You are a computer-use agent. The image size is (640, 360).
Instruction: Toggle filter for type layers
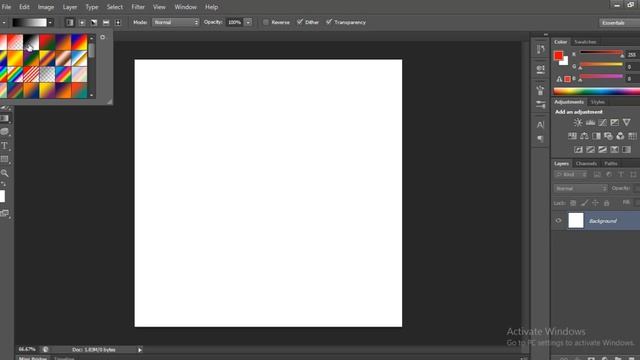(x=621, y=175)
